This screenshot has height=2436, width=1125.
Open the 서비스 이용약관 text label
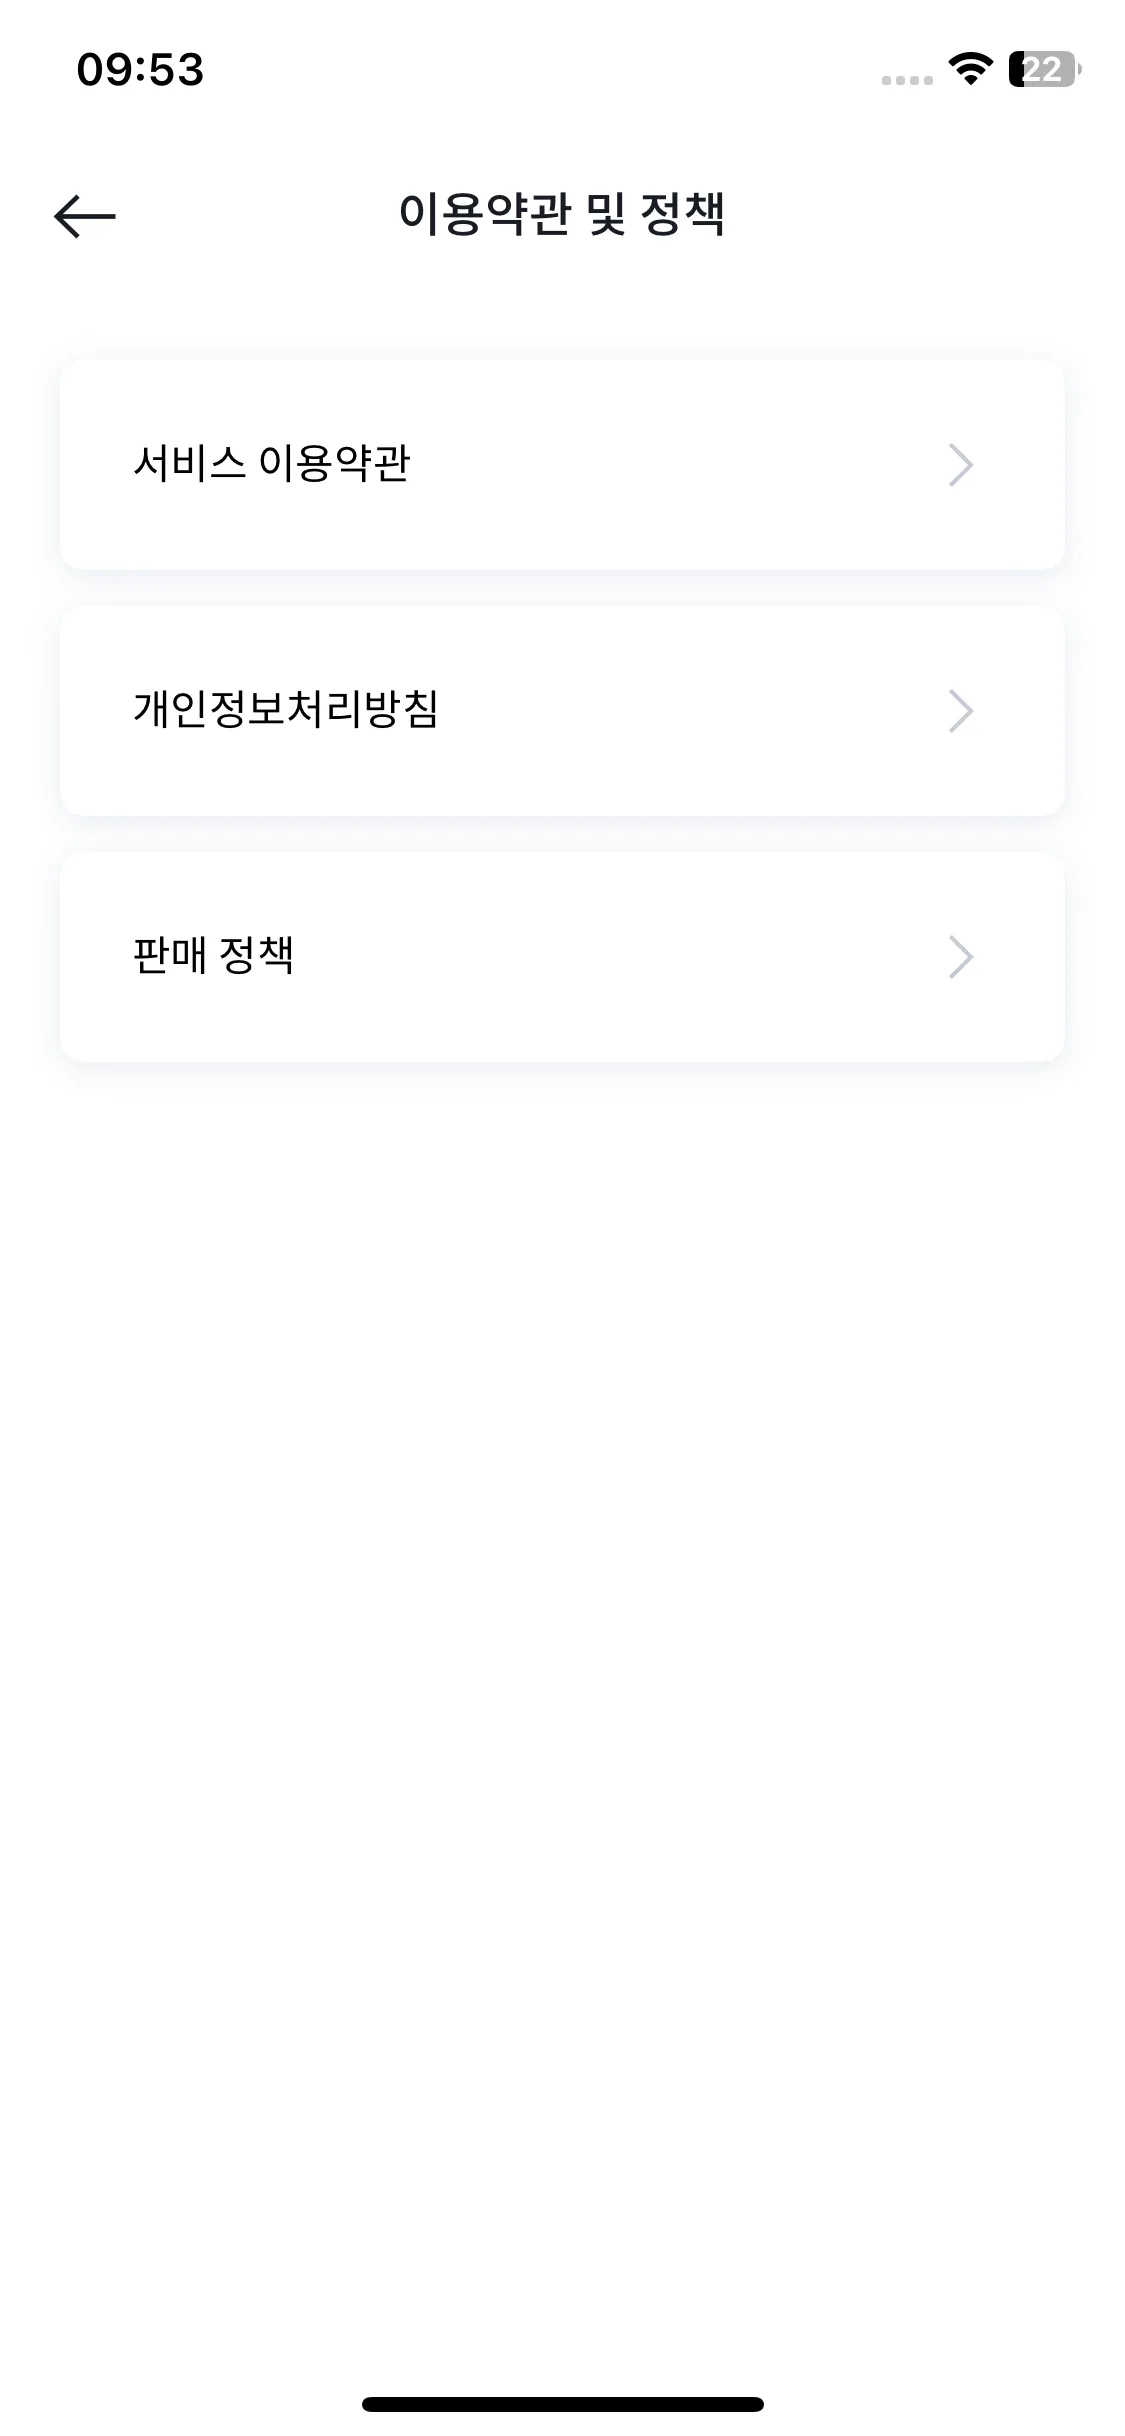click(x=272, y=463)
